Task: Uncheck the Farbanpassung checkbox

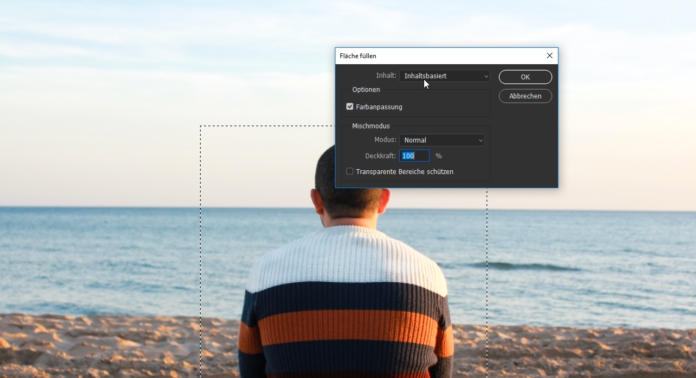Action: 350,106
